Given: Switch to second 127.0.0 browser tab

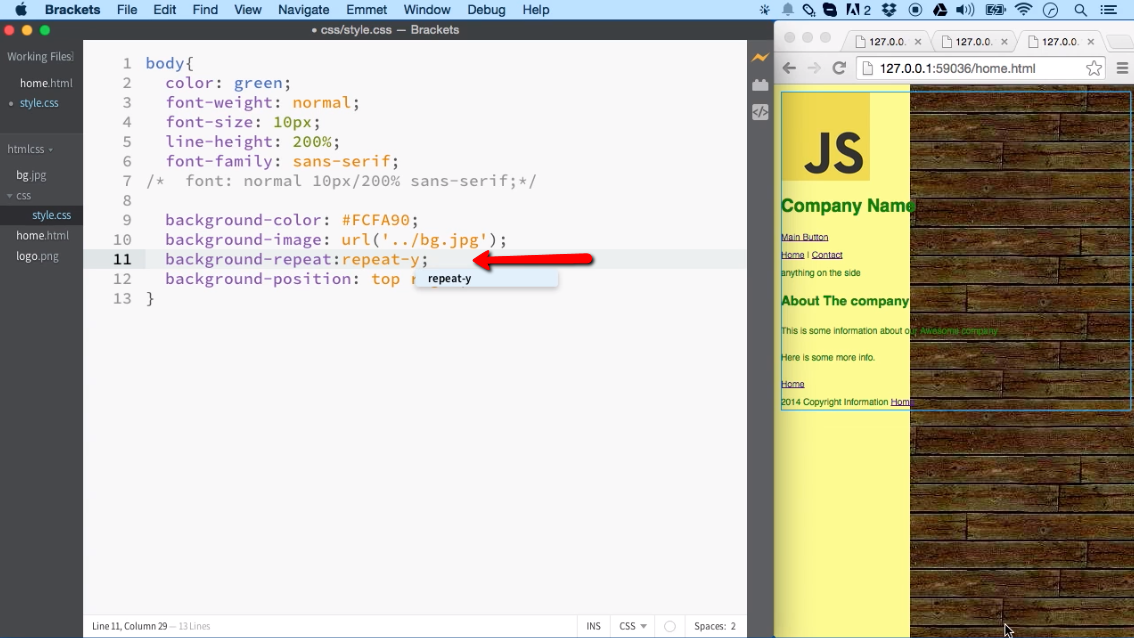Looking at the screenshot, I should [972, 42].
